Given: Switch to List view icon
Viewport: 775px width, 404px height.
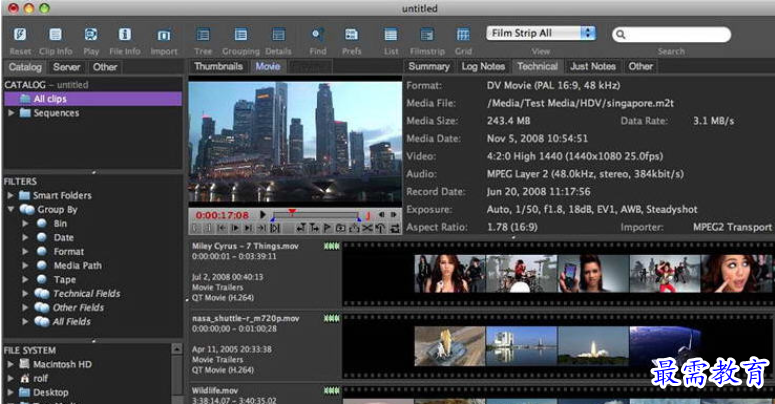Looking at the screenshot, I should 390,35.
